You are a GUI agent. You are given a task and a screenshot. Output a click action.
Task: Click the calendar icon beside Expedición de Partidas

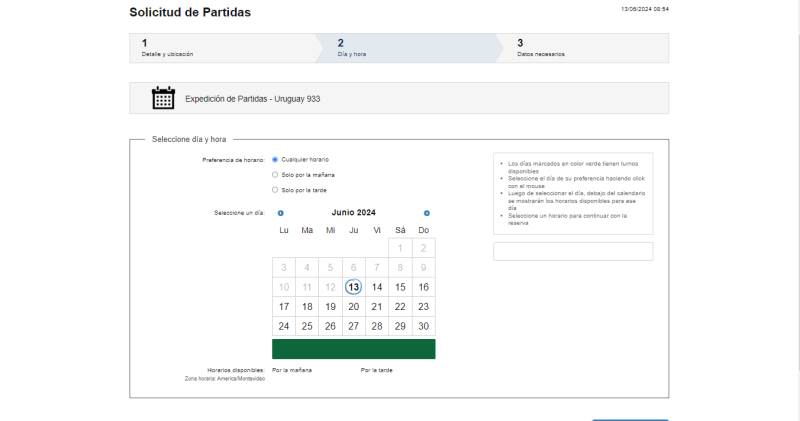[x=163, y=98]
